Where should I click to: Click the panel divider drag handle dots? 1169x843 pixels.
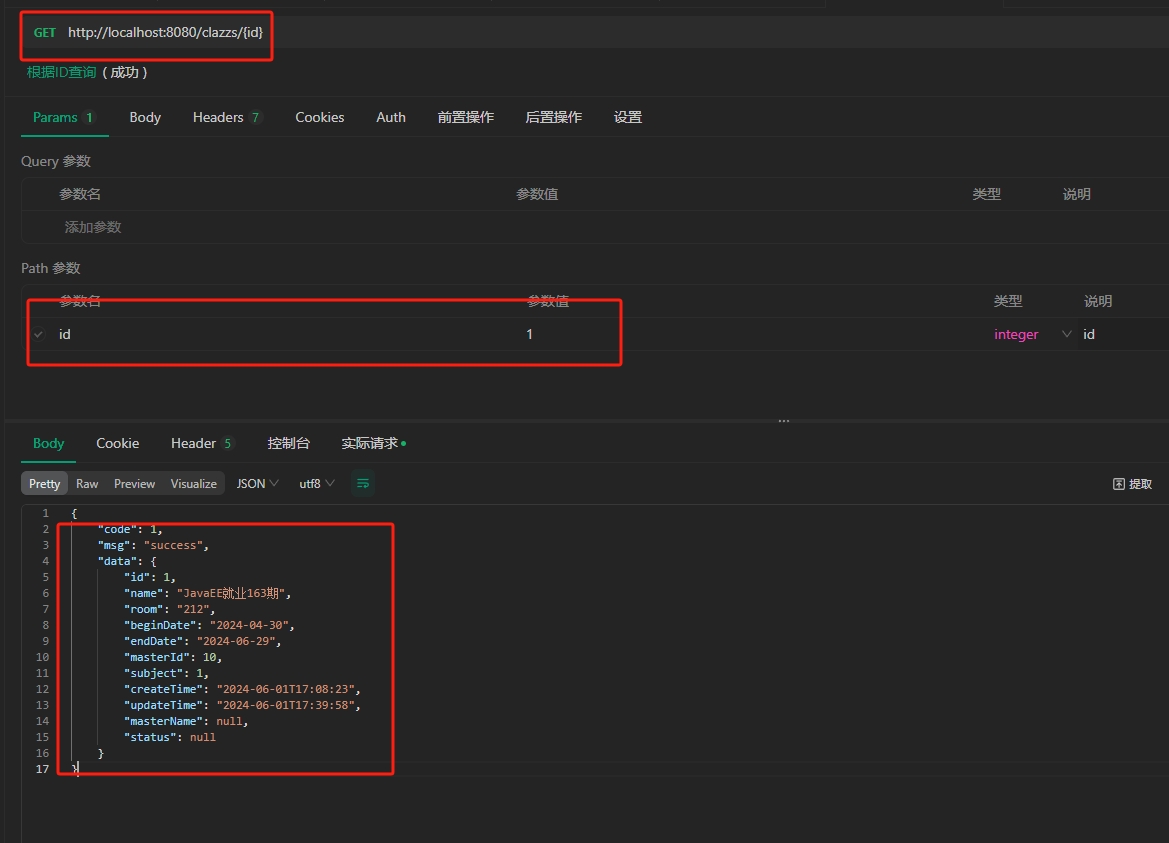click(x=783, y=421)
